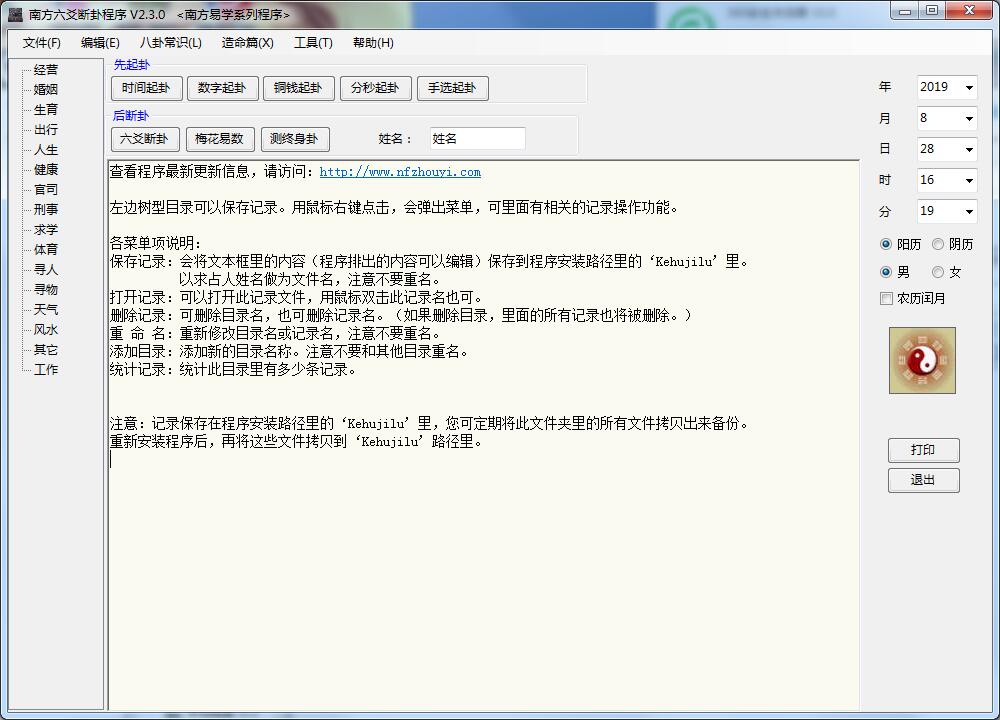Open the 帮助(H) menu

[x=373, y=43]
